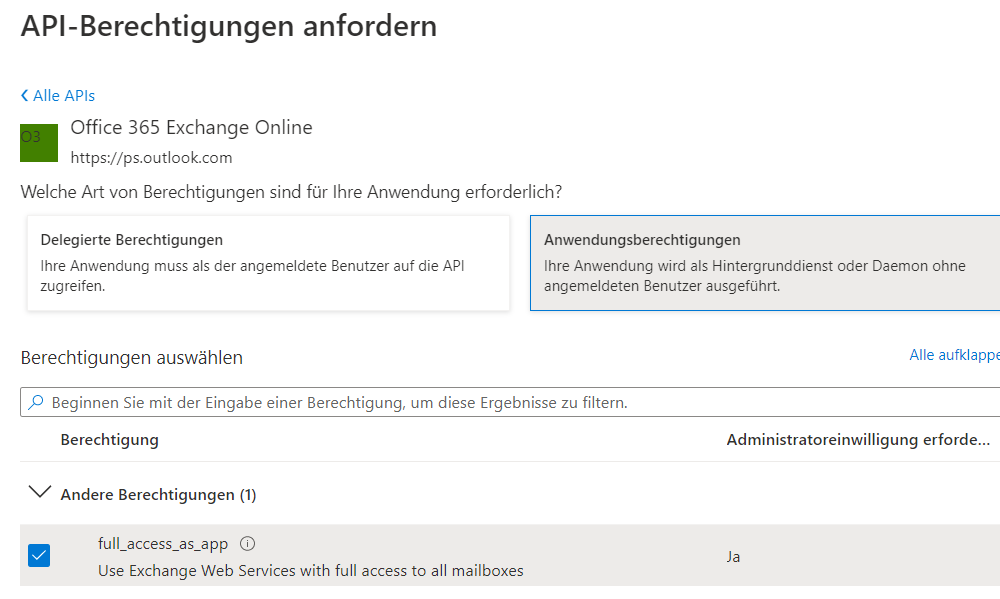Uncheck full_access_as_app checkbox
The height and width of the screenshot is (599, 1000).
pos(39,556)
